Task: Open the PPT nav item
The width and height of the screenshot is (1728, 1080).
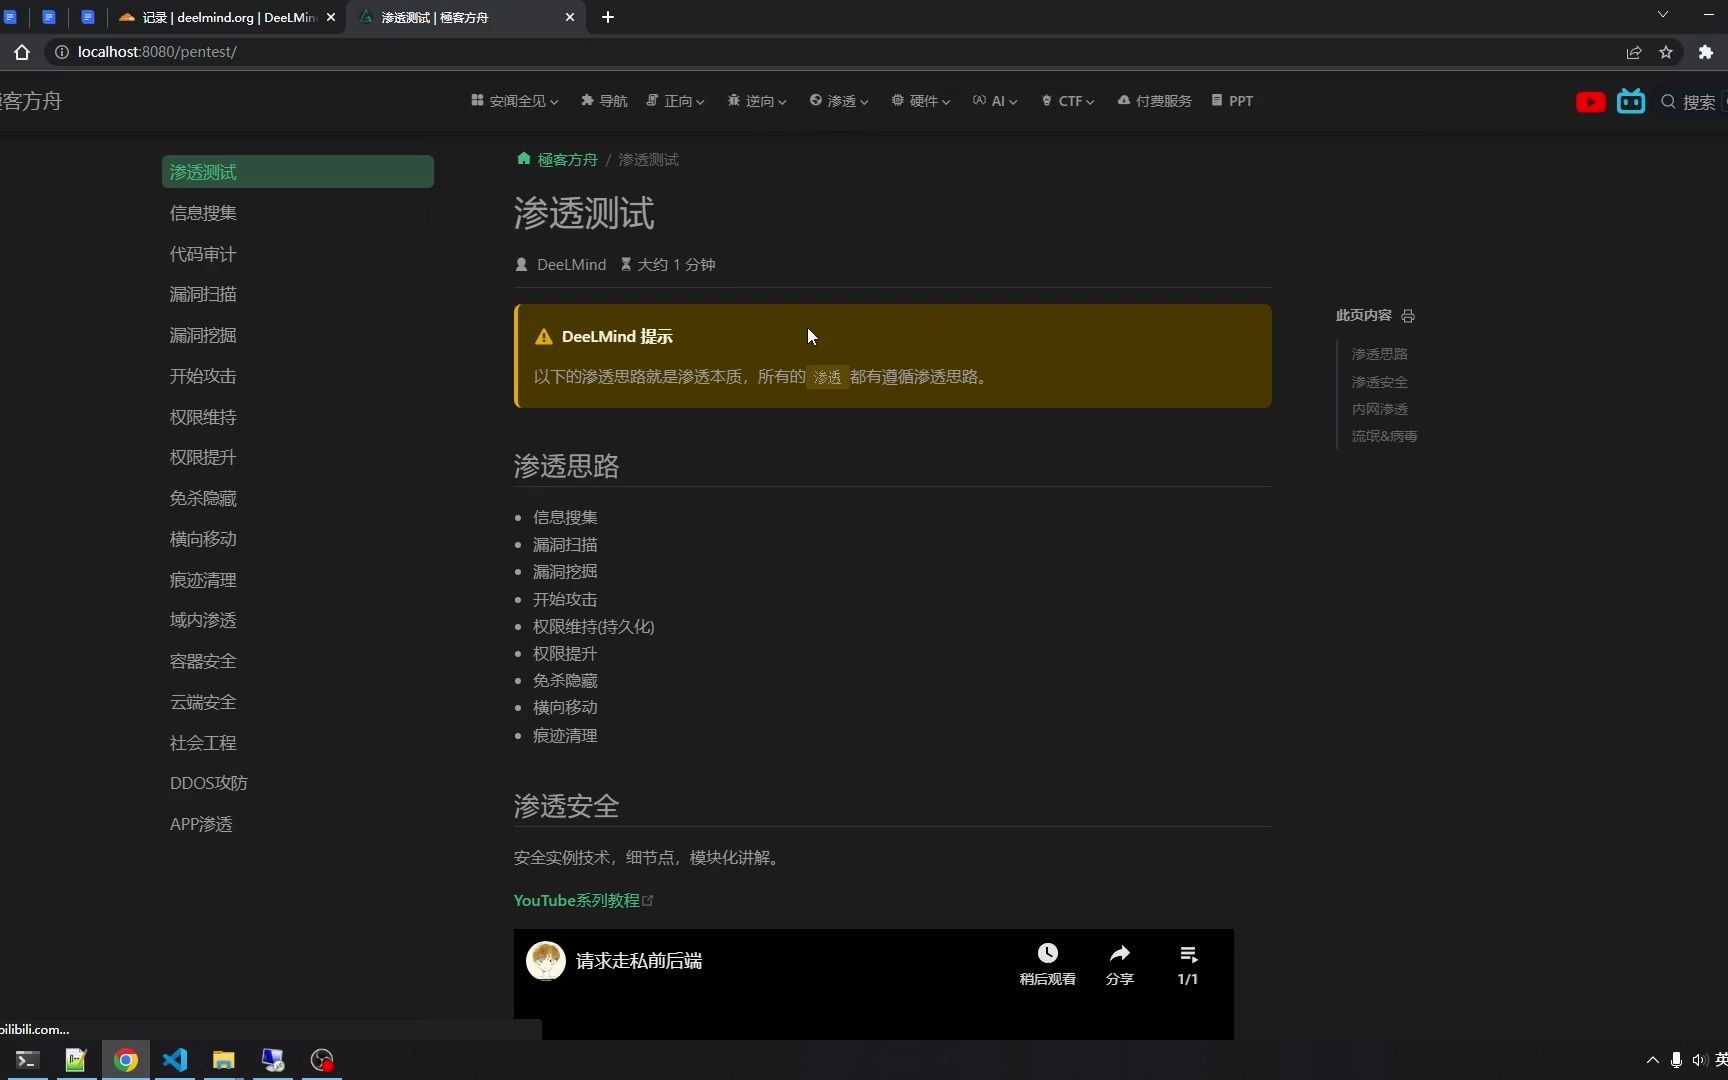Action: (1232, 101)
